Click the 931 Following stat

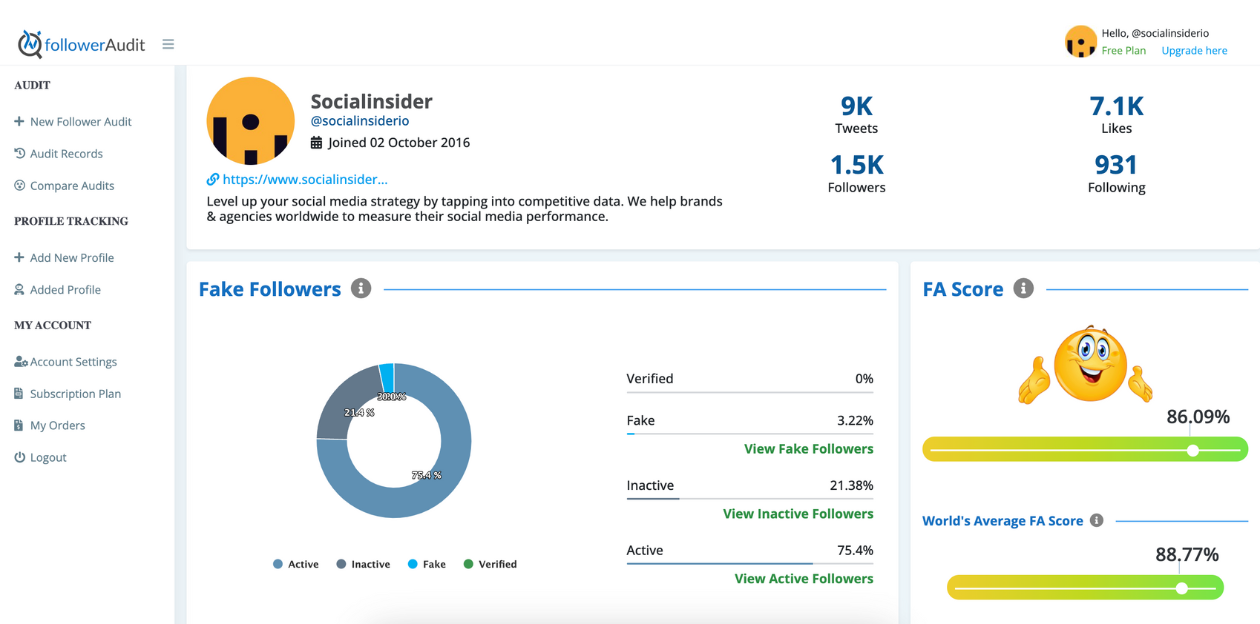pyautogui.click(x=1117, y=172)
